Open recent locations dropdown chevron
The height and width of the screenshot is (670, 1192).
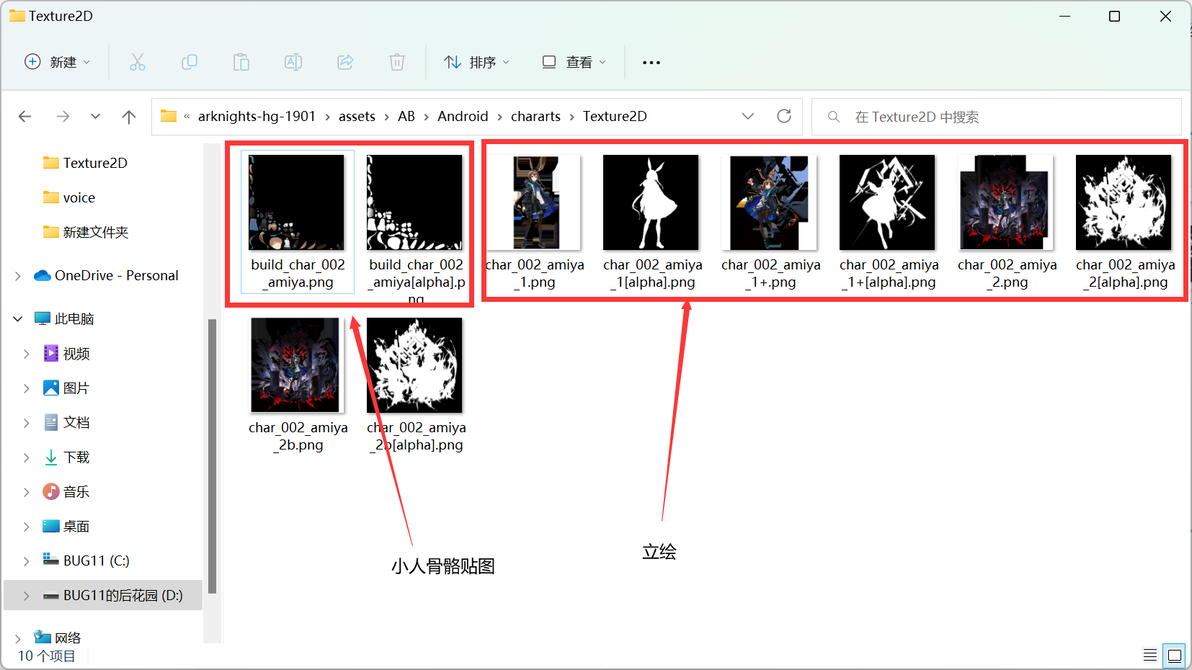tap(95, 116)
